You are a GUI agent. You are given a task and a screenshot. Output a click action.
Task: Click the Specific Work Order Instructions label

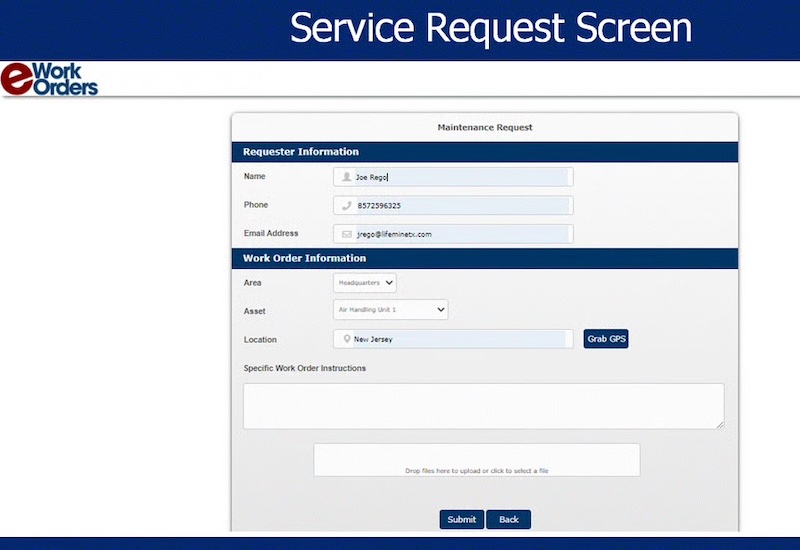point(305,368)
